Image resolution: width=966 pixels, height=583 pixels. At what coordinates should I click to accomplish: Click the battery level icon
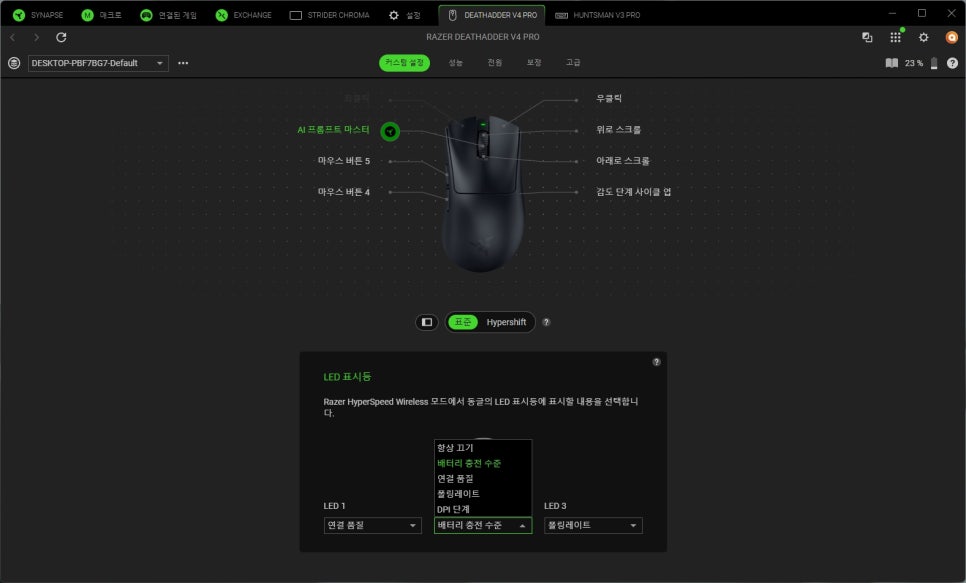pyautogui.click(x=934, y=63)
